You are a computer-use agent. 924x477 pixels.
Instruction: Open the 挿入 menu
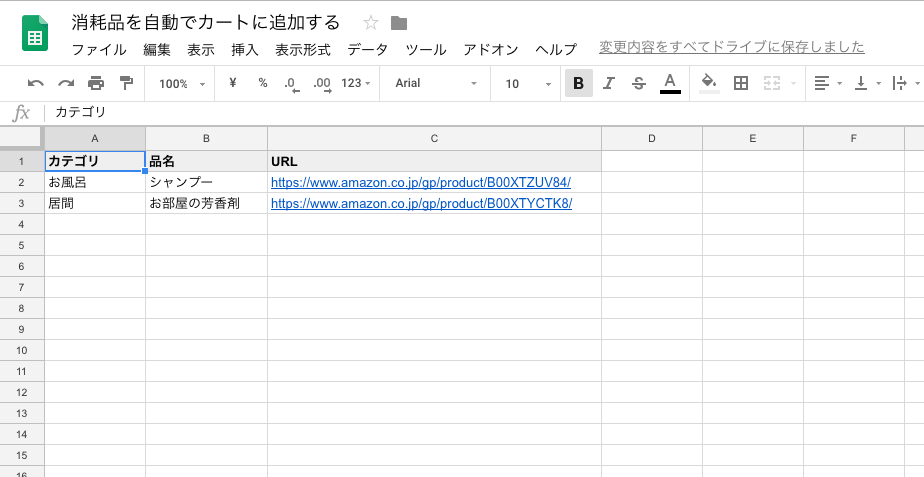click(x=245, y=50)
